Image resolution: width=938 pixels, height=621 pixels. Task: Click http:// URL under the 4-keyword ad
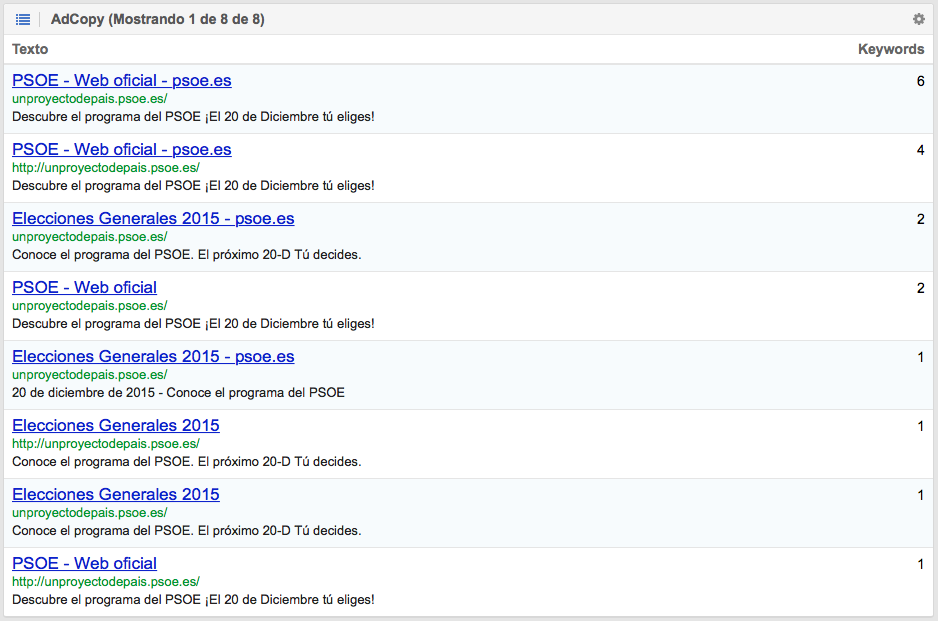tap(105, 168)
